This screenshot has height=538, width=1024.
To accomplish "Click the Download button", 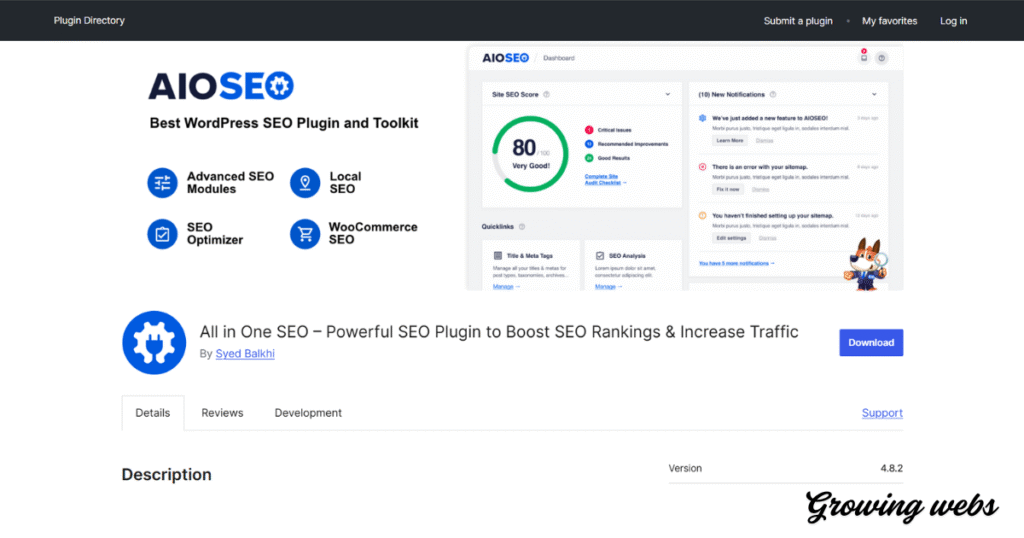I will [871, 343].
